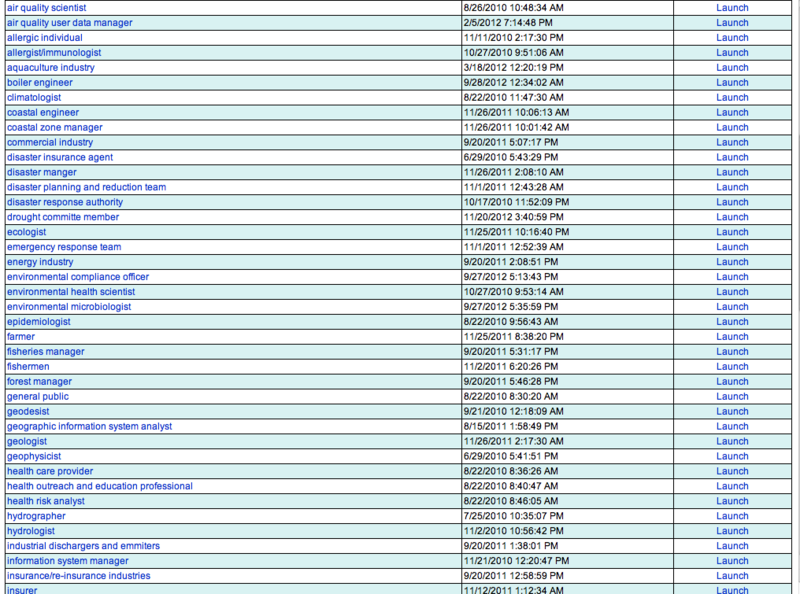The image size is (800, 594).
Task: Open the general public link
Action: 37,396
